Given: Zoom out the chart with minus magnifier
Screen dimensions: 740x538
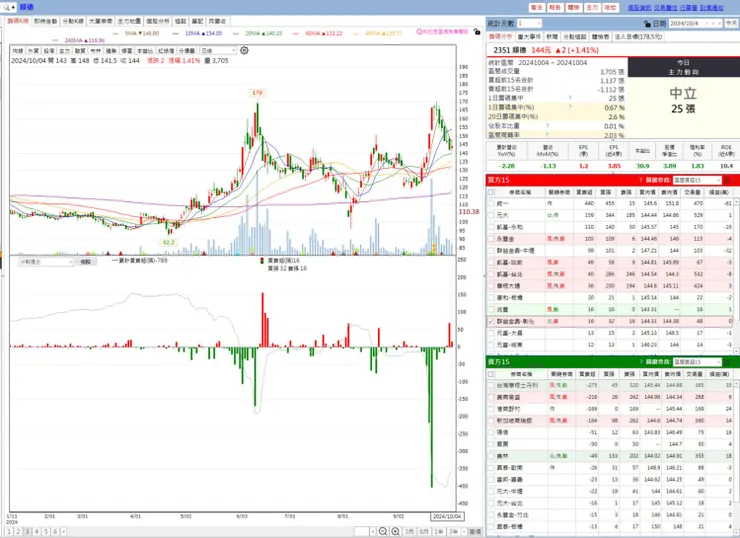Looking at the screenshot, I should point(383,531).
